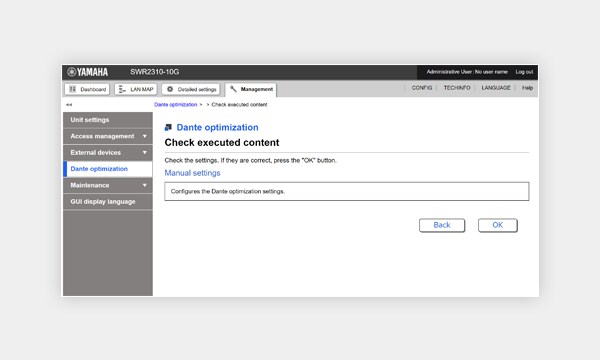Expand the Maintenance section
The height and width of the screenshot is (360, 600).
[108, 185]
